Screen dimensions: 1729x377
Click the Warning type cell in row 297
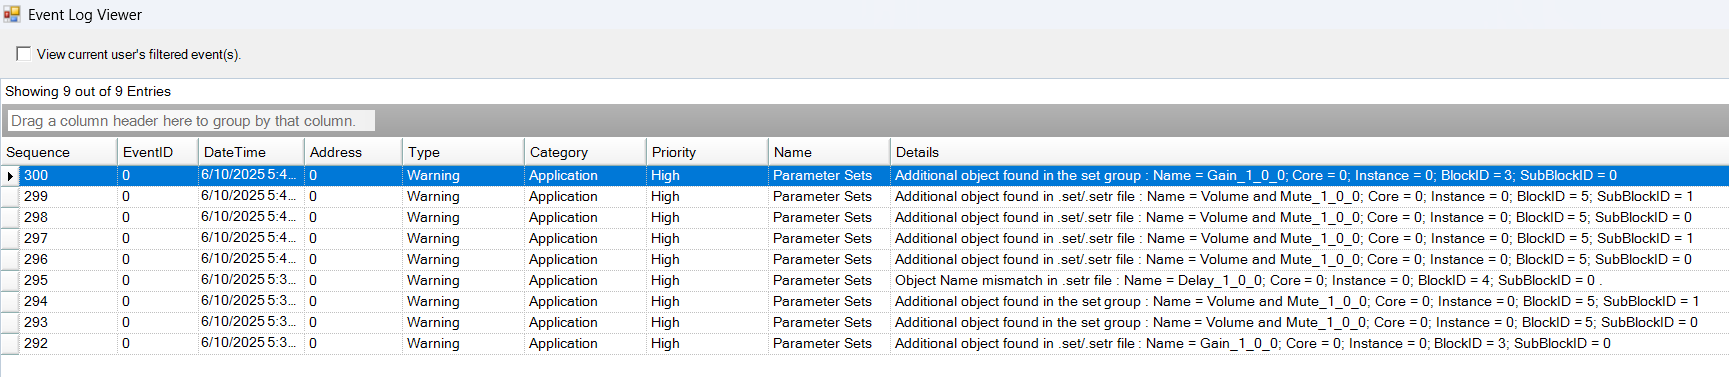point(463,239)
